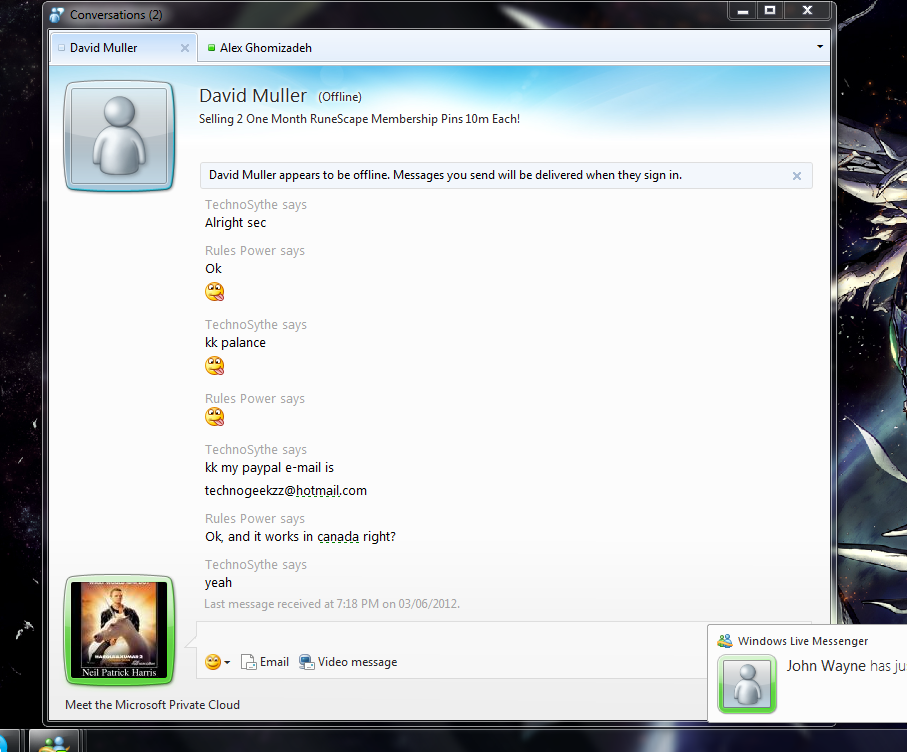Open the conversation tabs overflow dropdown arrow
Screen dimensions: 907x752
coord(820,46)
